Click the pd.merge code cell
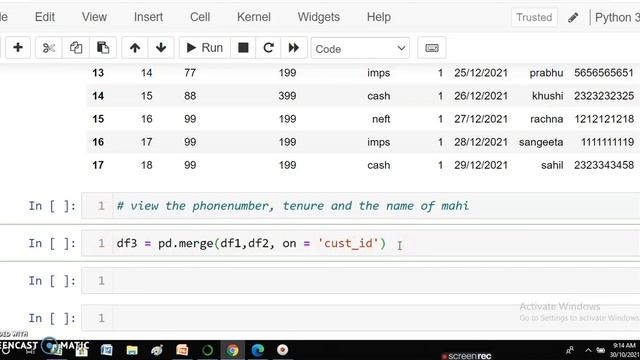This screenshot has width=640, height=360. (360, 243)
